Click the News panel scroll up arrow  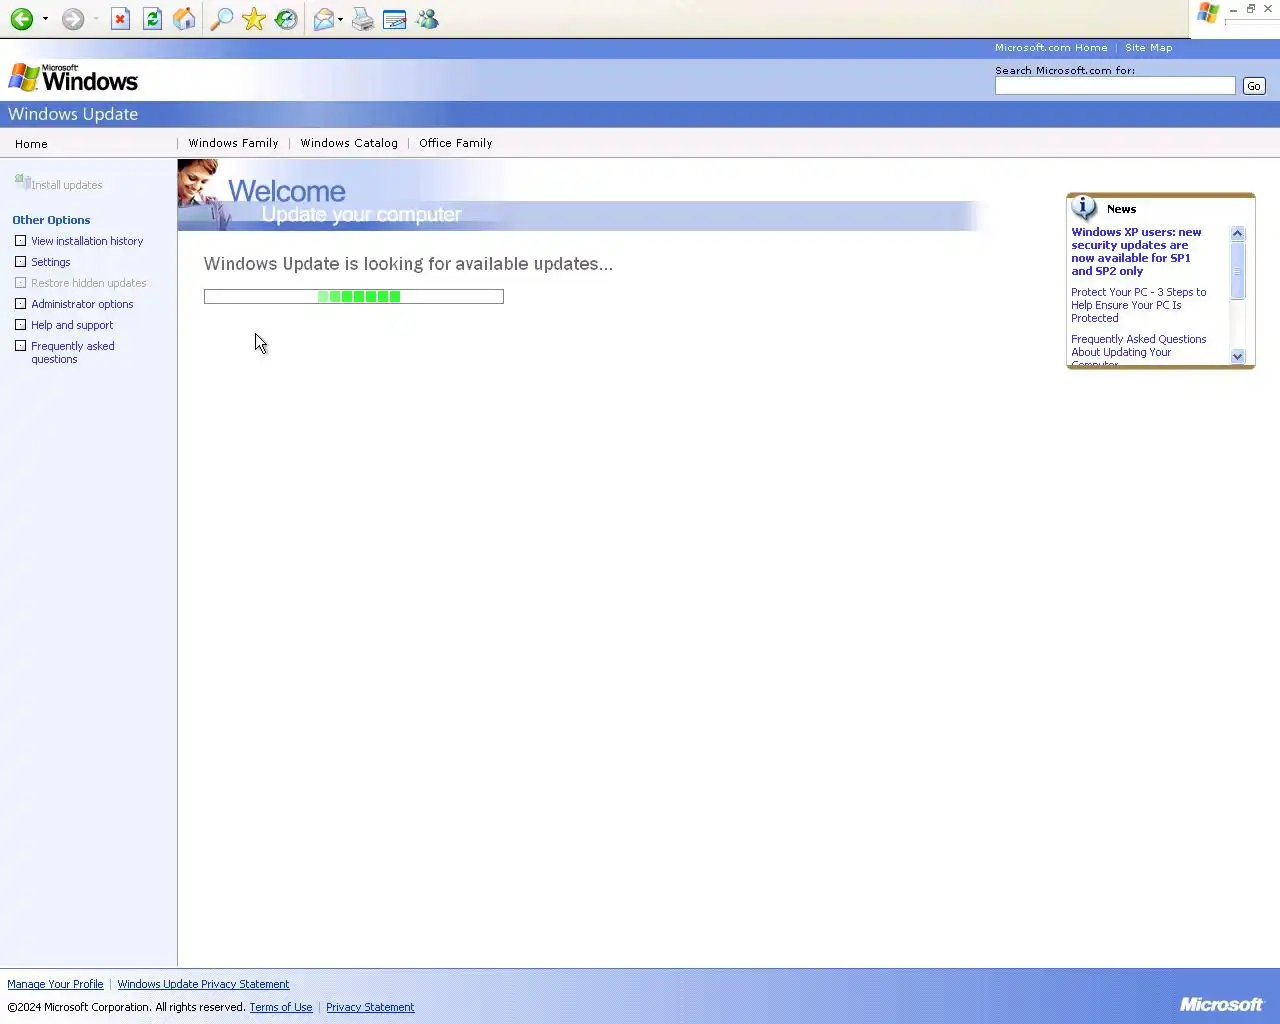(1238, 234)
